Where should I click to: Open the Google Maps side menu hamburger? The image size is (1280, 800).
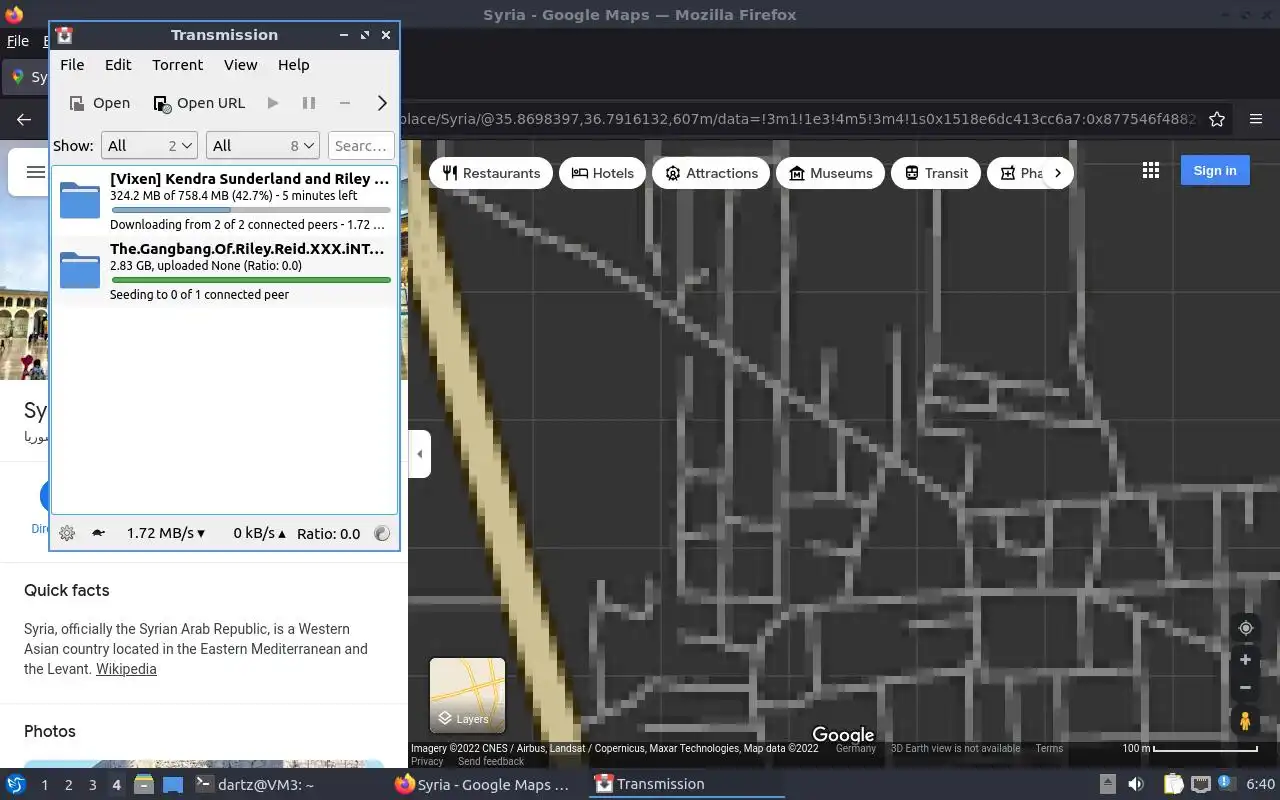[x=35, y=172]
